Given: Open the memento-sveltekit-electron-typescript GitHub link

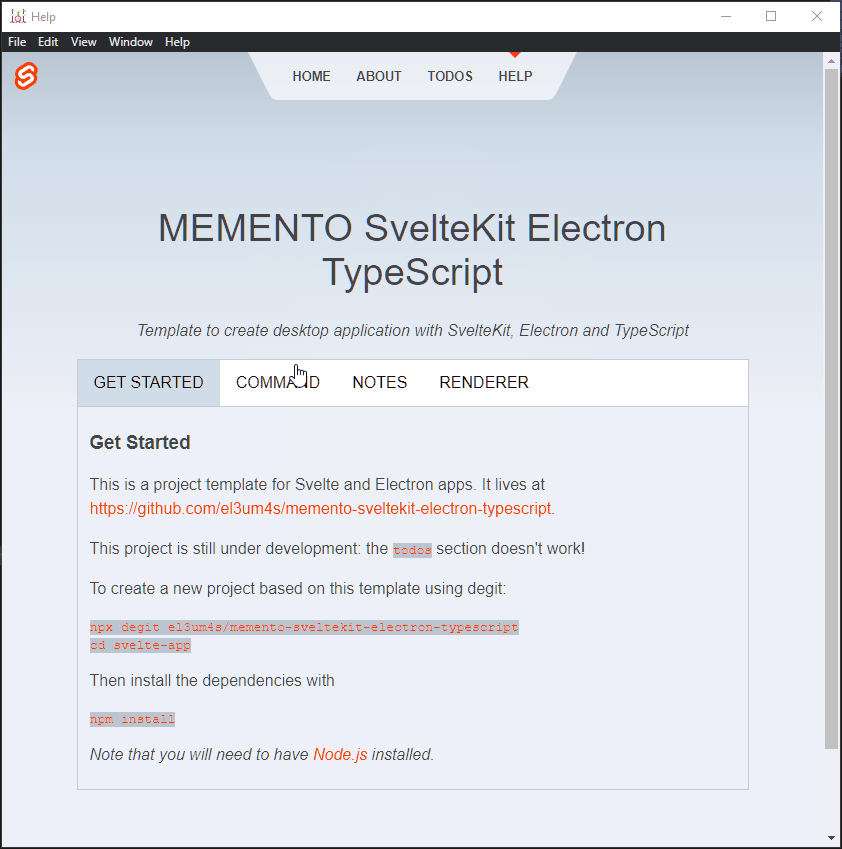Looking at the screenshot, I should pos(320,510).
